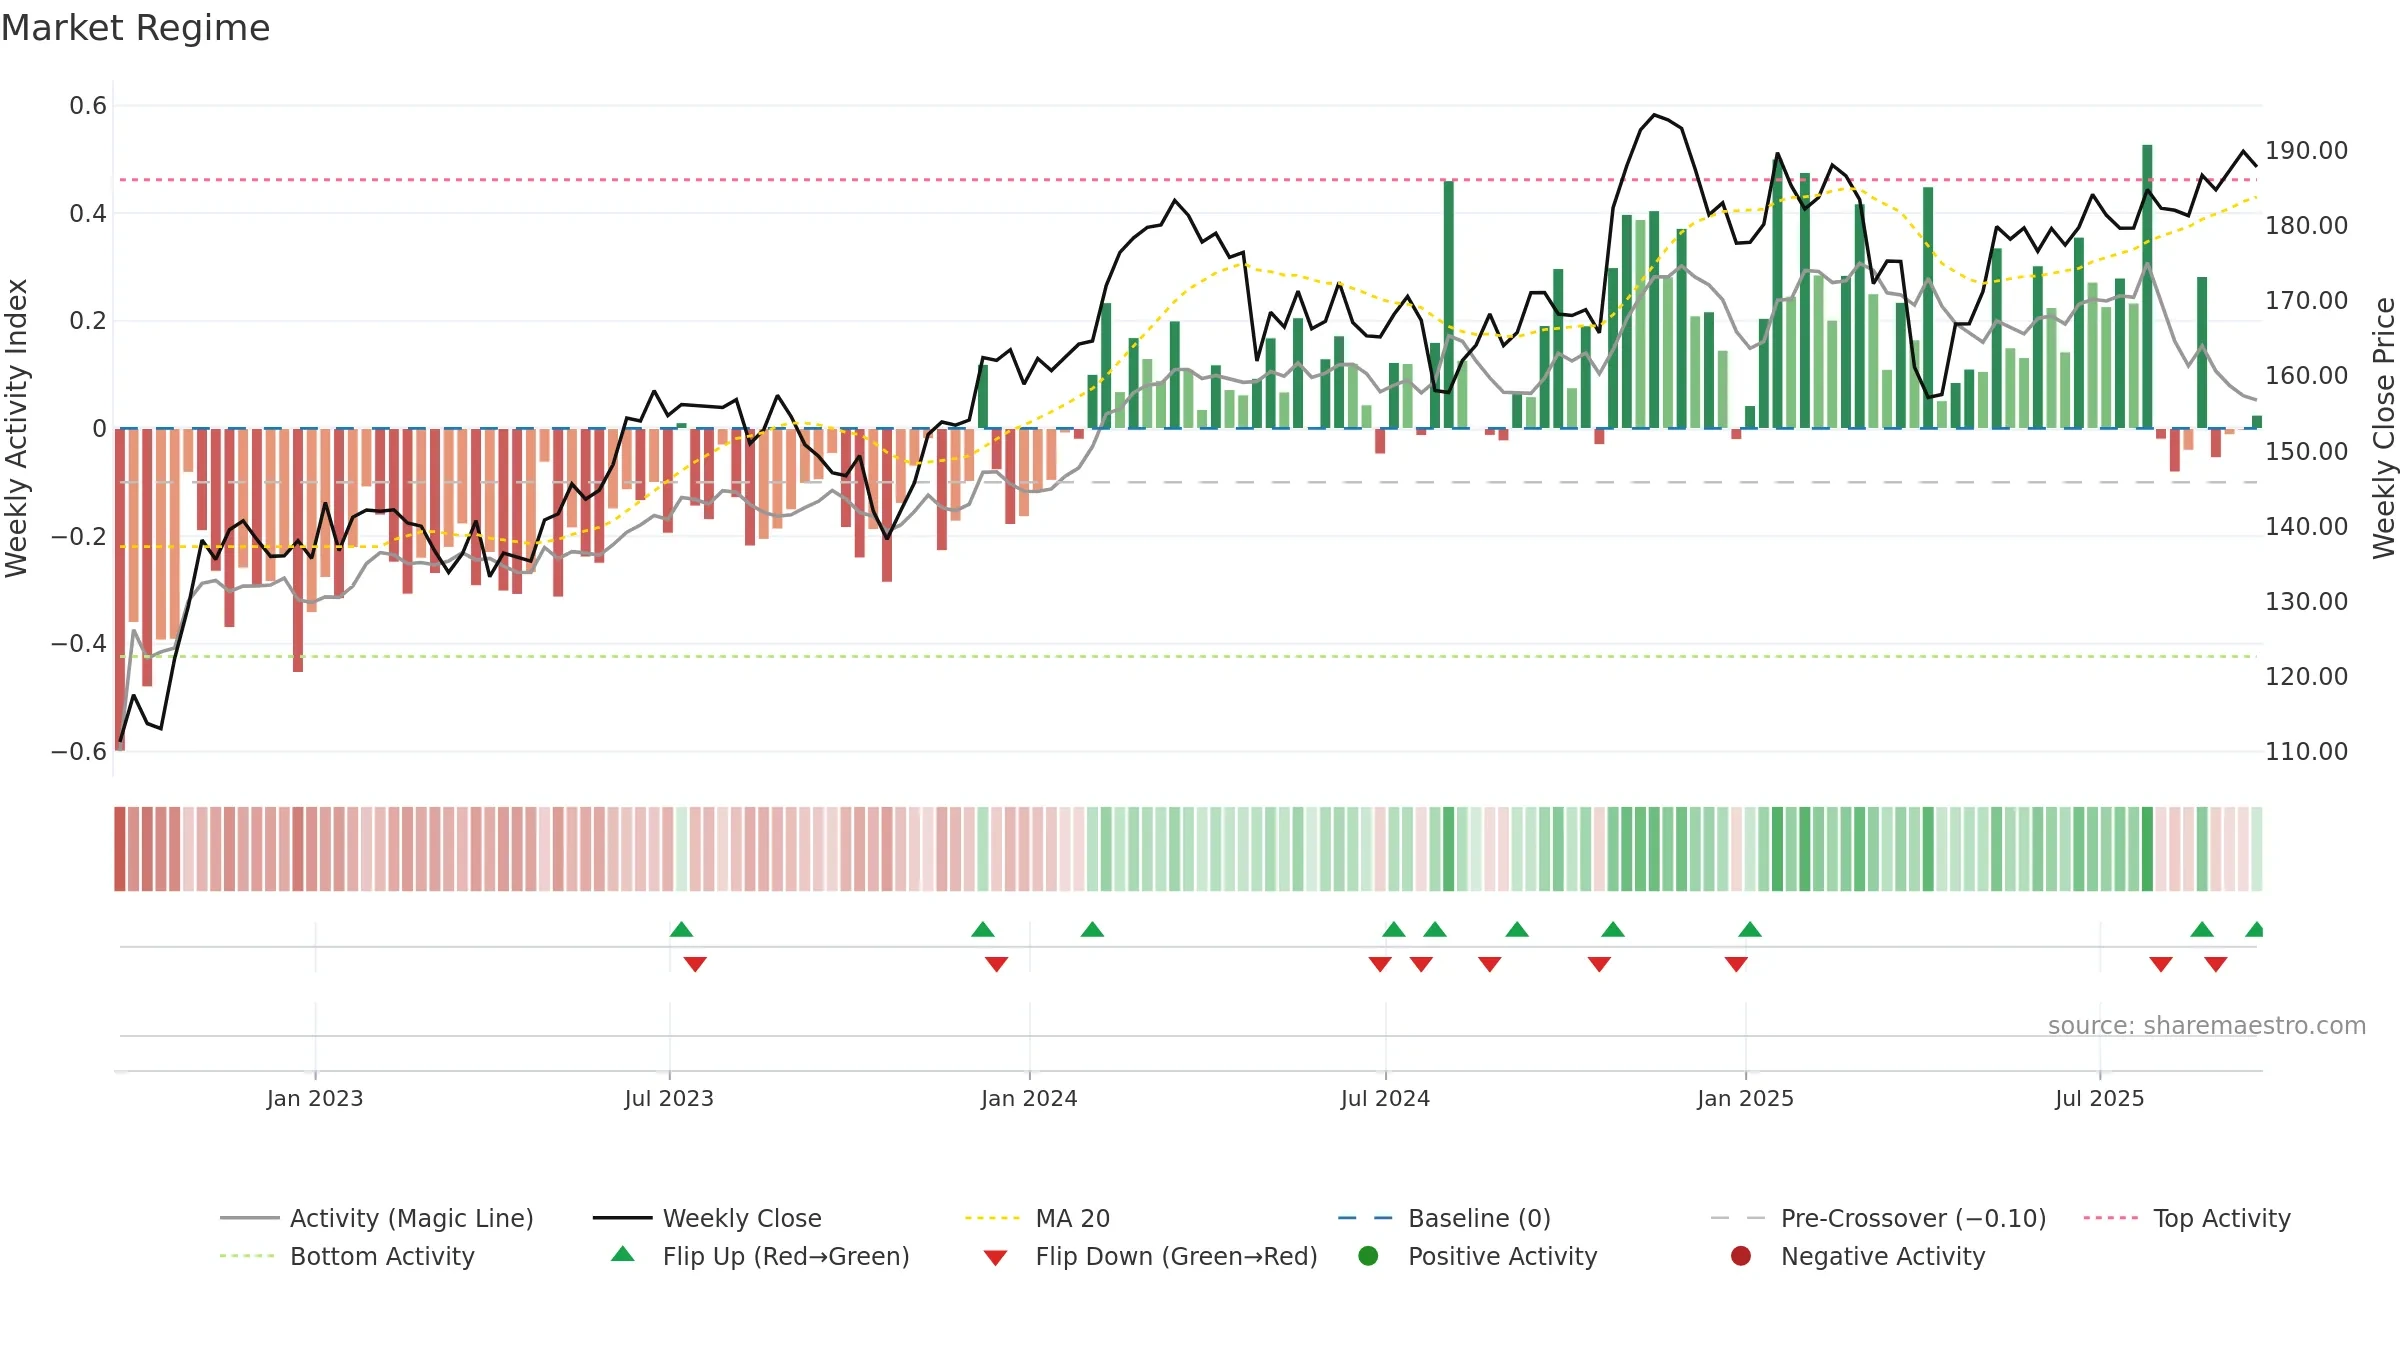The width and height of the screenshot is (2400, 1350).
Task: Toggle the Pre-Crossover (−0.10) legend entry
Action: click(x=1879, y=1218)
